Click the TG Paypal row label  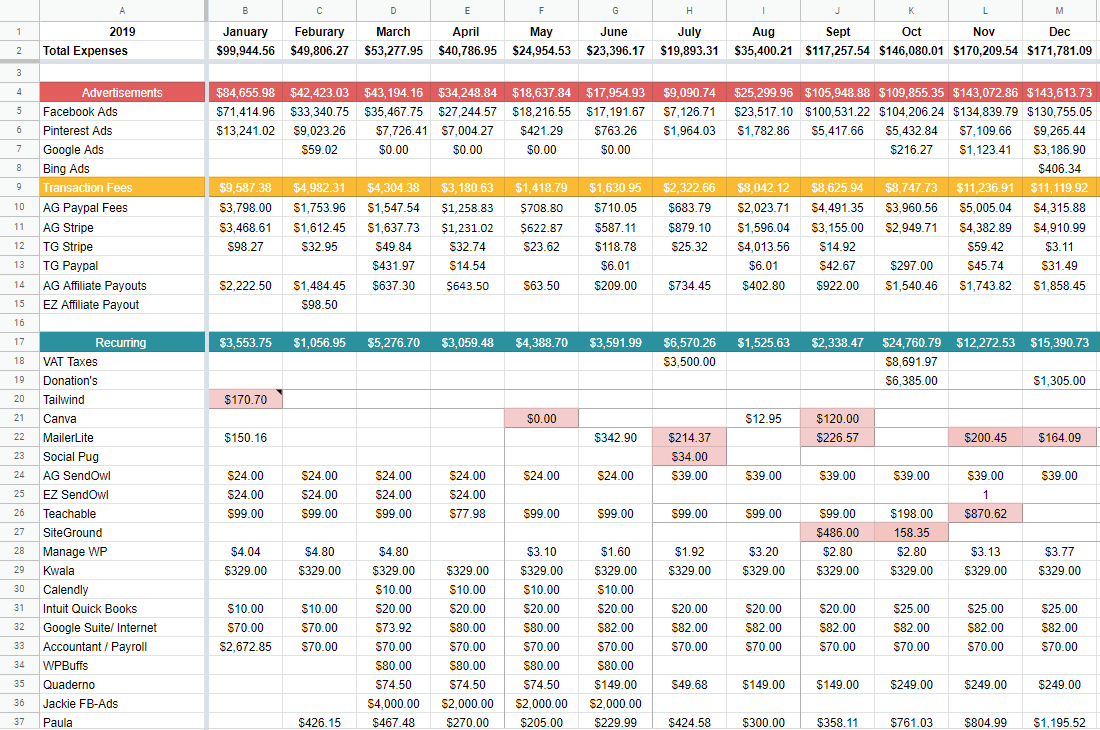tap(122, 265)
